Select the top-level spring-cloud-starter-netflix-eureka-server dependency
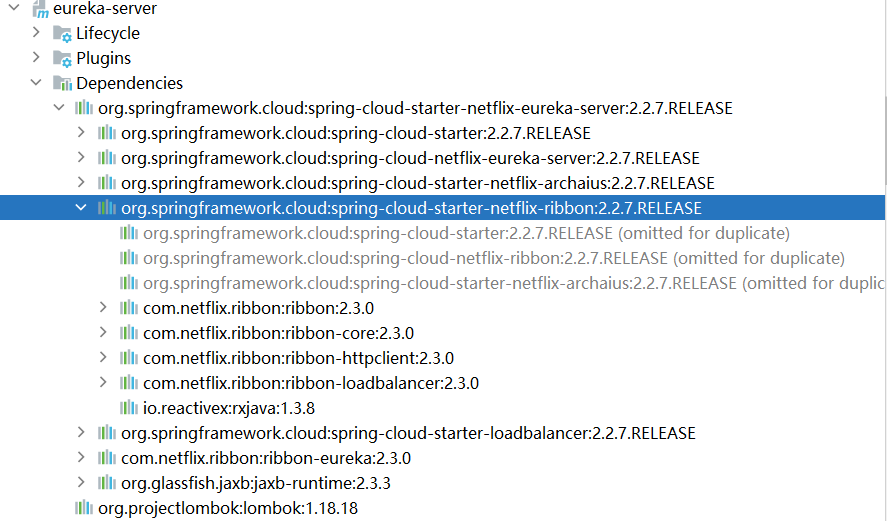The width and height of the screenshot is (887, 521). [415, 108]
